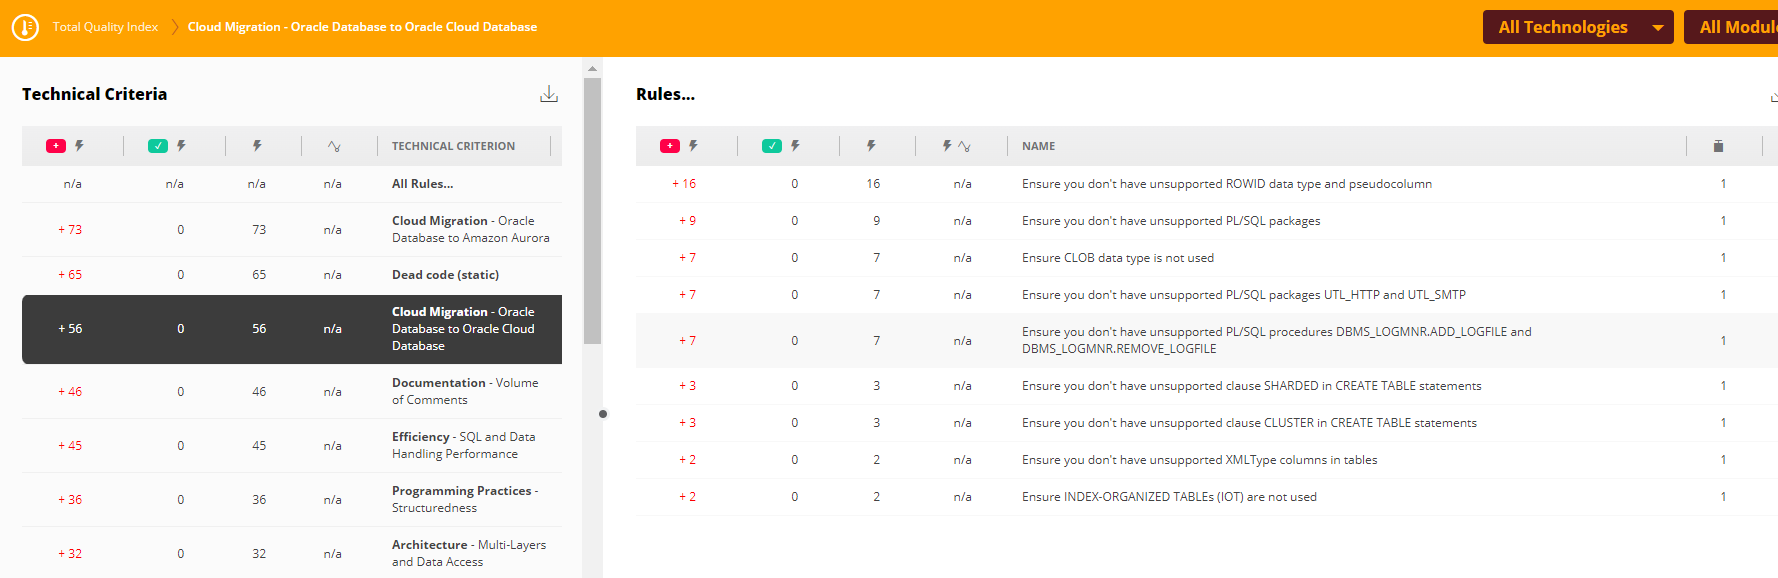Screen dimensions: 1778x578
Task: Click the gauge home icon in header
Action: tap(25, 27)
